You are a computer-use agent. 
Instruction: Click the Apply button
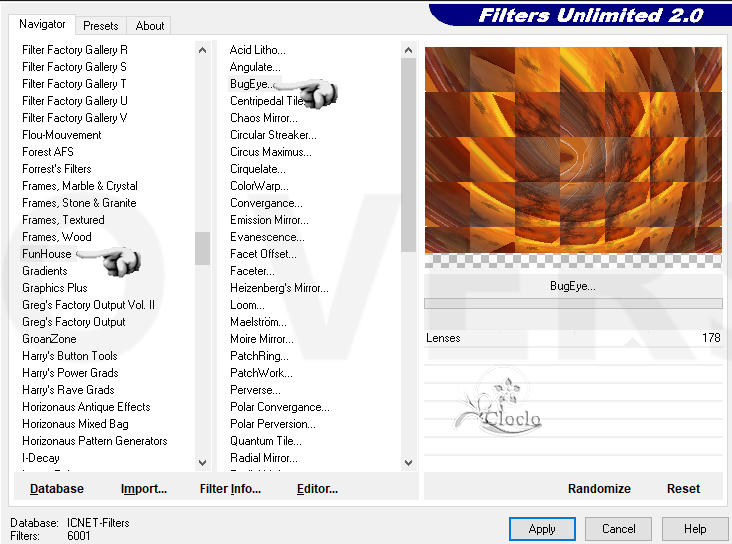point(542,529)
